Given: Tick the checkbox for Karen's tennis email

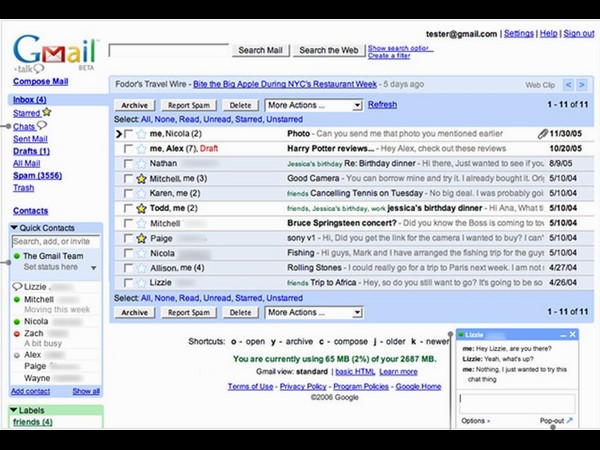Looking at the screenshot, I should coord(127,193).
